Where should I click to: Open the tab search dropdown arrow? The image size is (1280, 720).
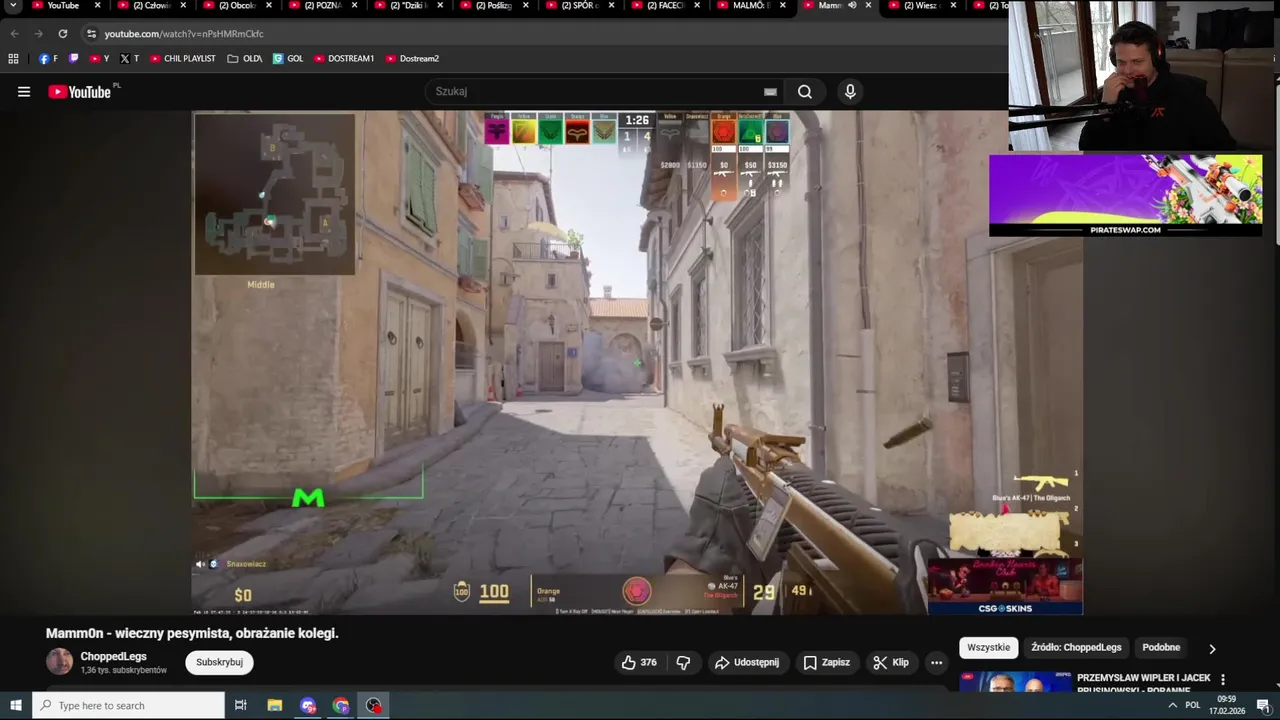click(x=14, y=6)
